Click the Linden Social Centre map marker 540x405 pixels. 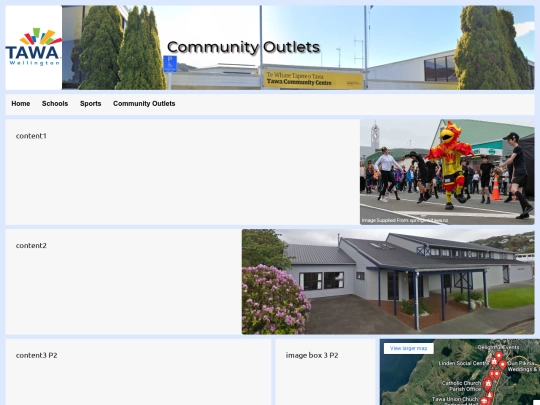[494, 362]
